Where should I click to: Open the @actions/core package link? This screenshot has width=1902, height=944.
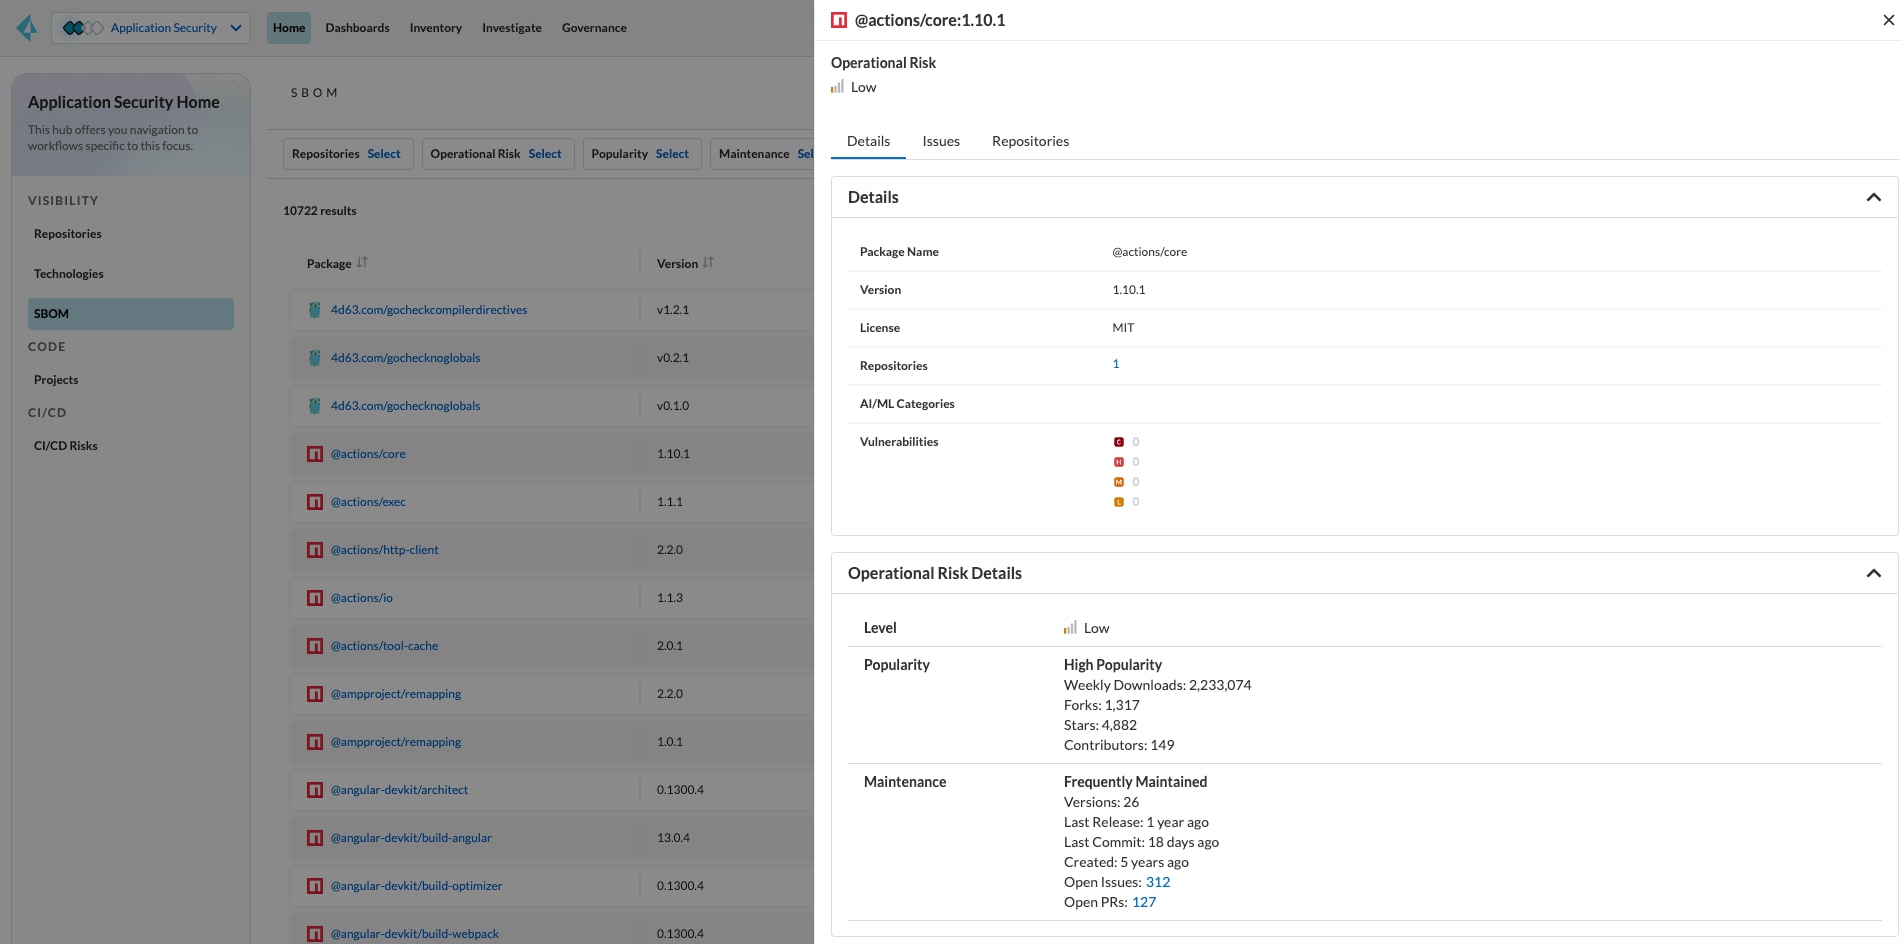tap(368, 454)
